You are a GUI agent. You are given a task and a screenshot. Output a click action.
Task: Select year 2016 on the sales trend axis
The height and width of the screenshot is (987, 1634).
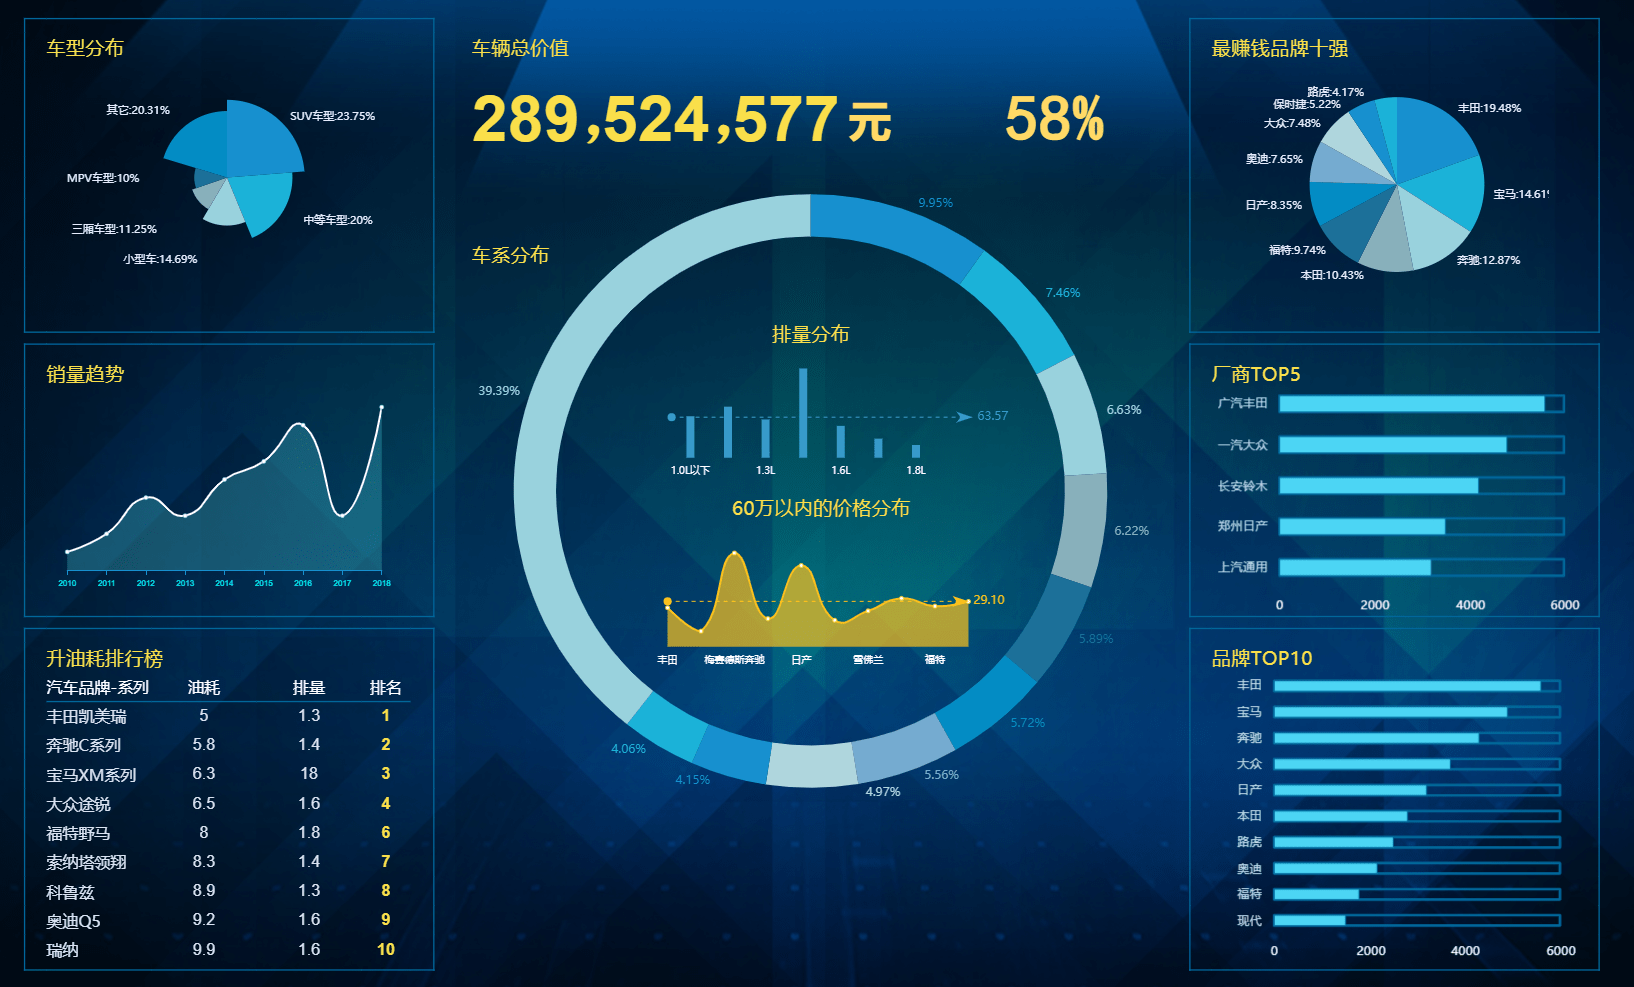pos(303,583)
